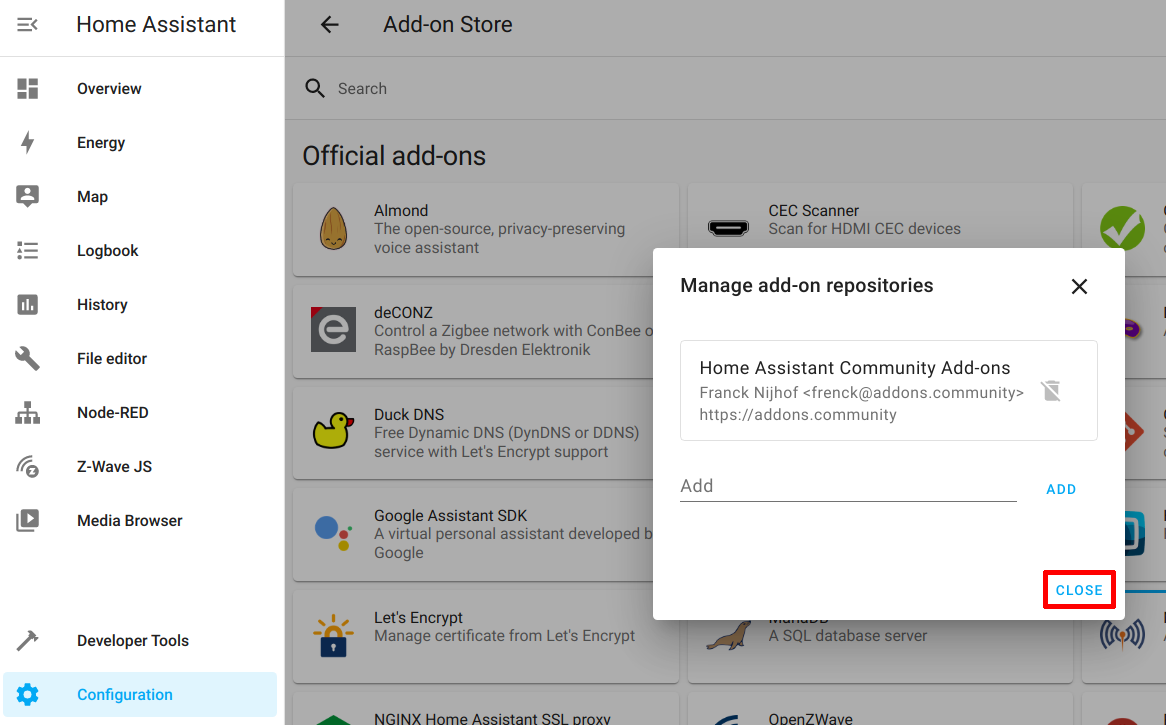Click the Official add-ons heading

394,156
